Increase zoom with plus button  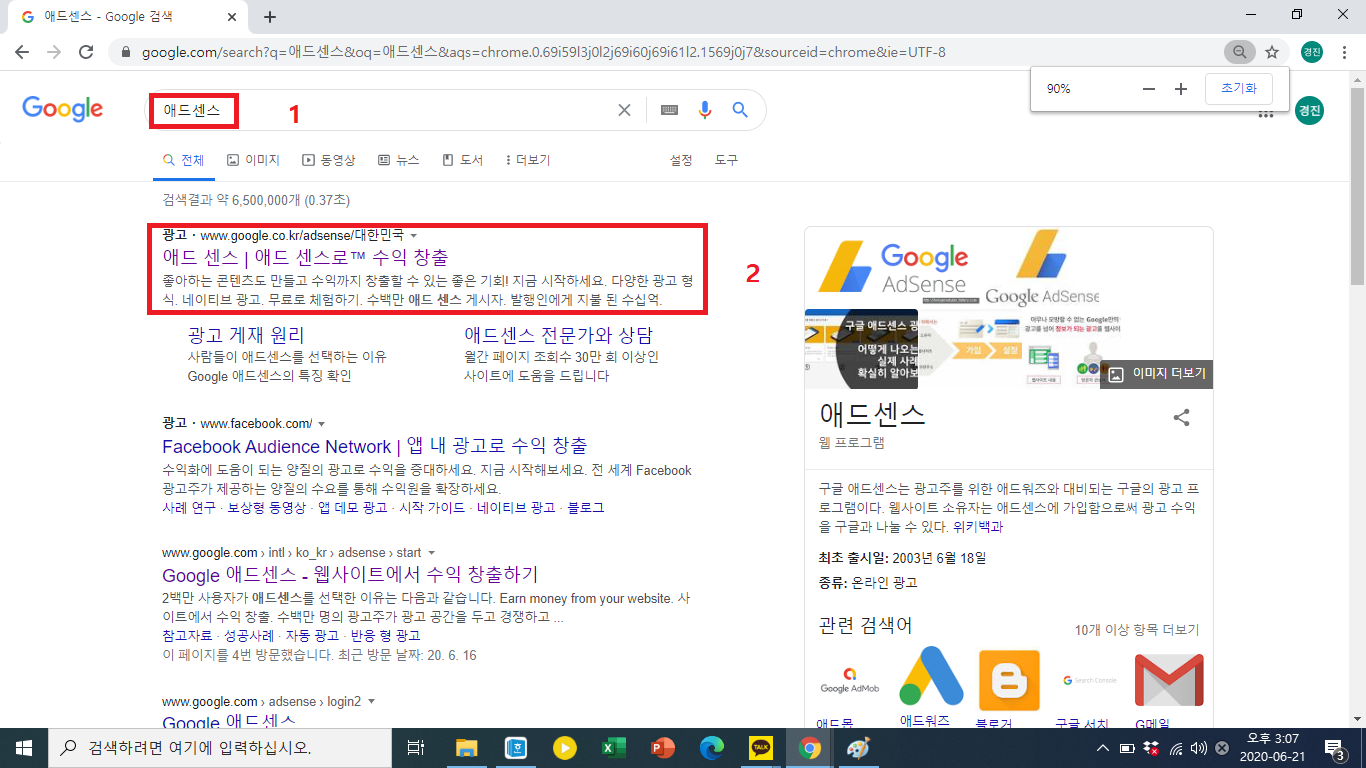[1181, 89]
